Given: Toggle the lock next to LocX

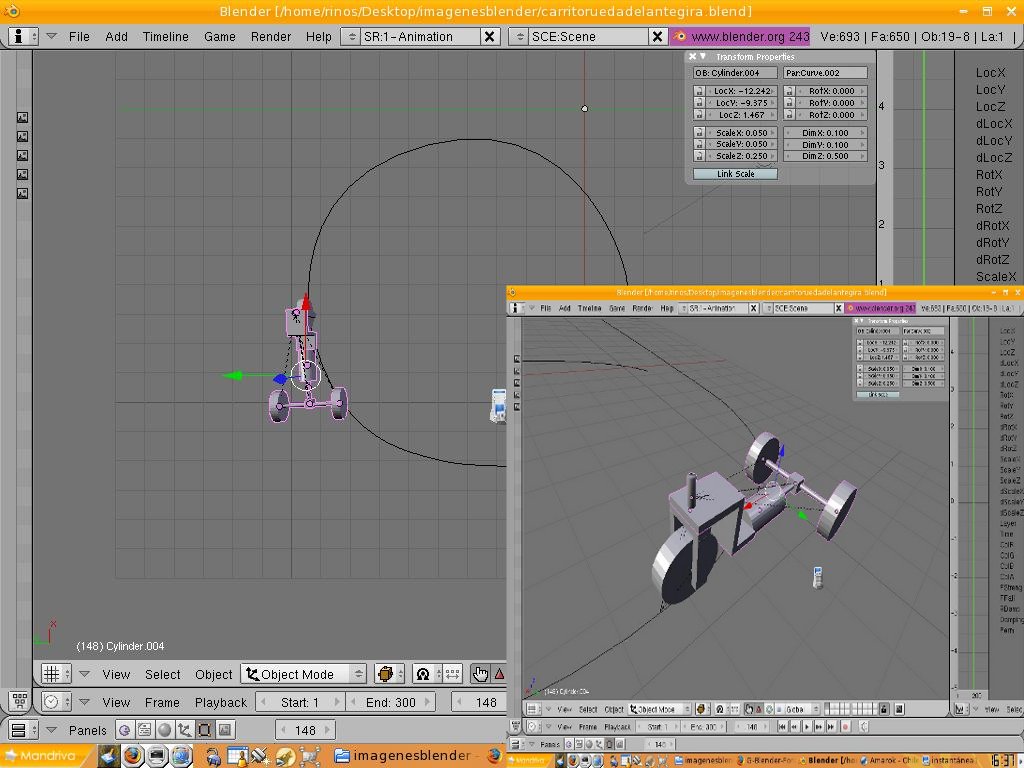Looking at the screenshot, I should point(699,91).
